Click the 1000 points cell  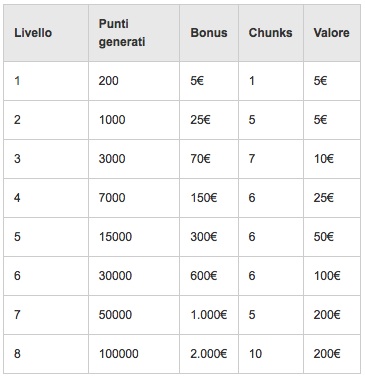point(134,120)
